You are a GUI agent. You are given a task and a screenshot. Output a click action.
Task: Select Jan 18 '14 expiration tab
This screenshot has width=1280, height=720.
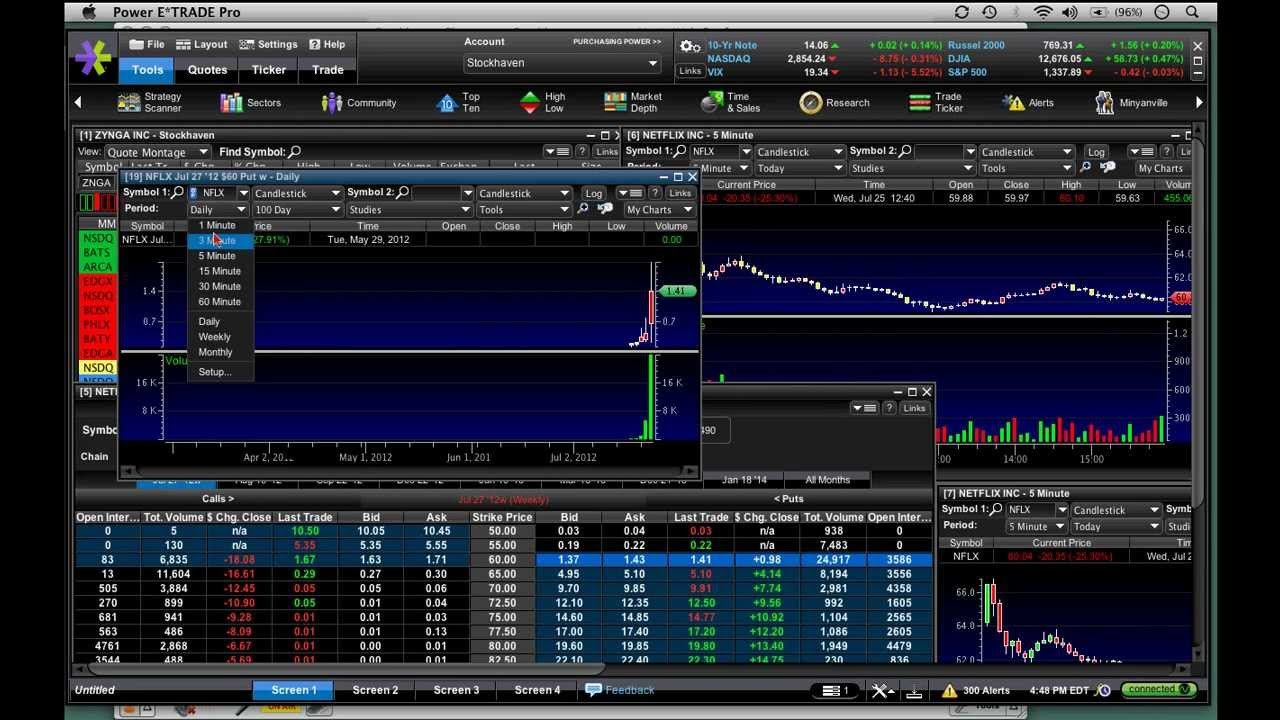point(744,480)
